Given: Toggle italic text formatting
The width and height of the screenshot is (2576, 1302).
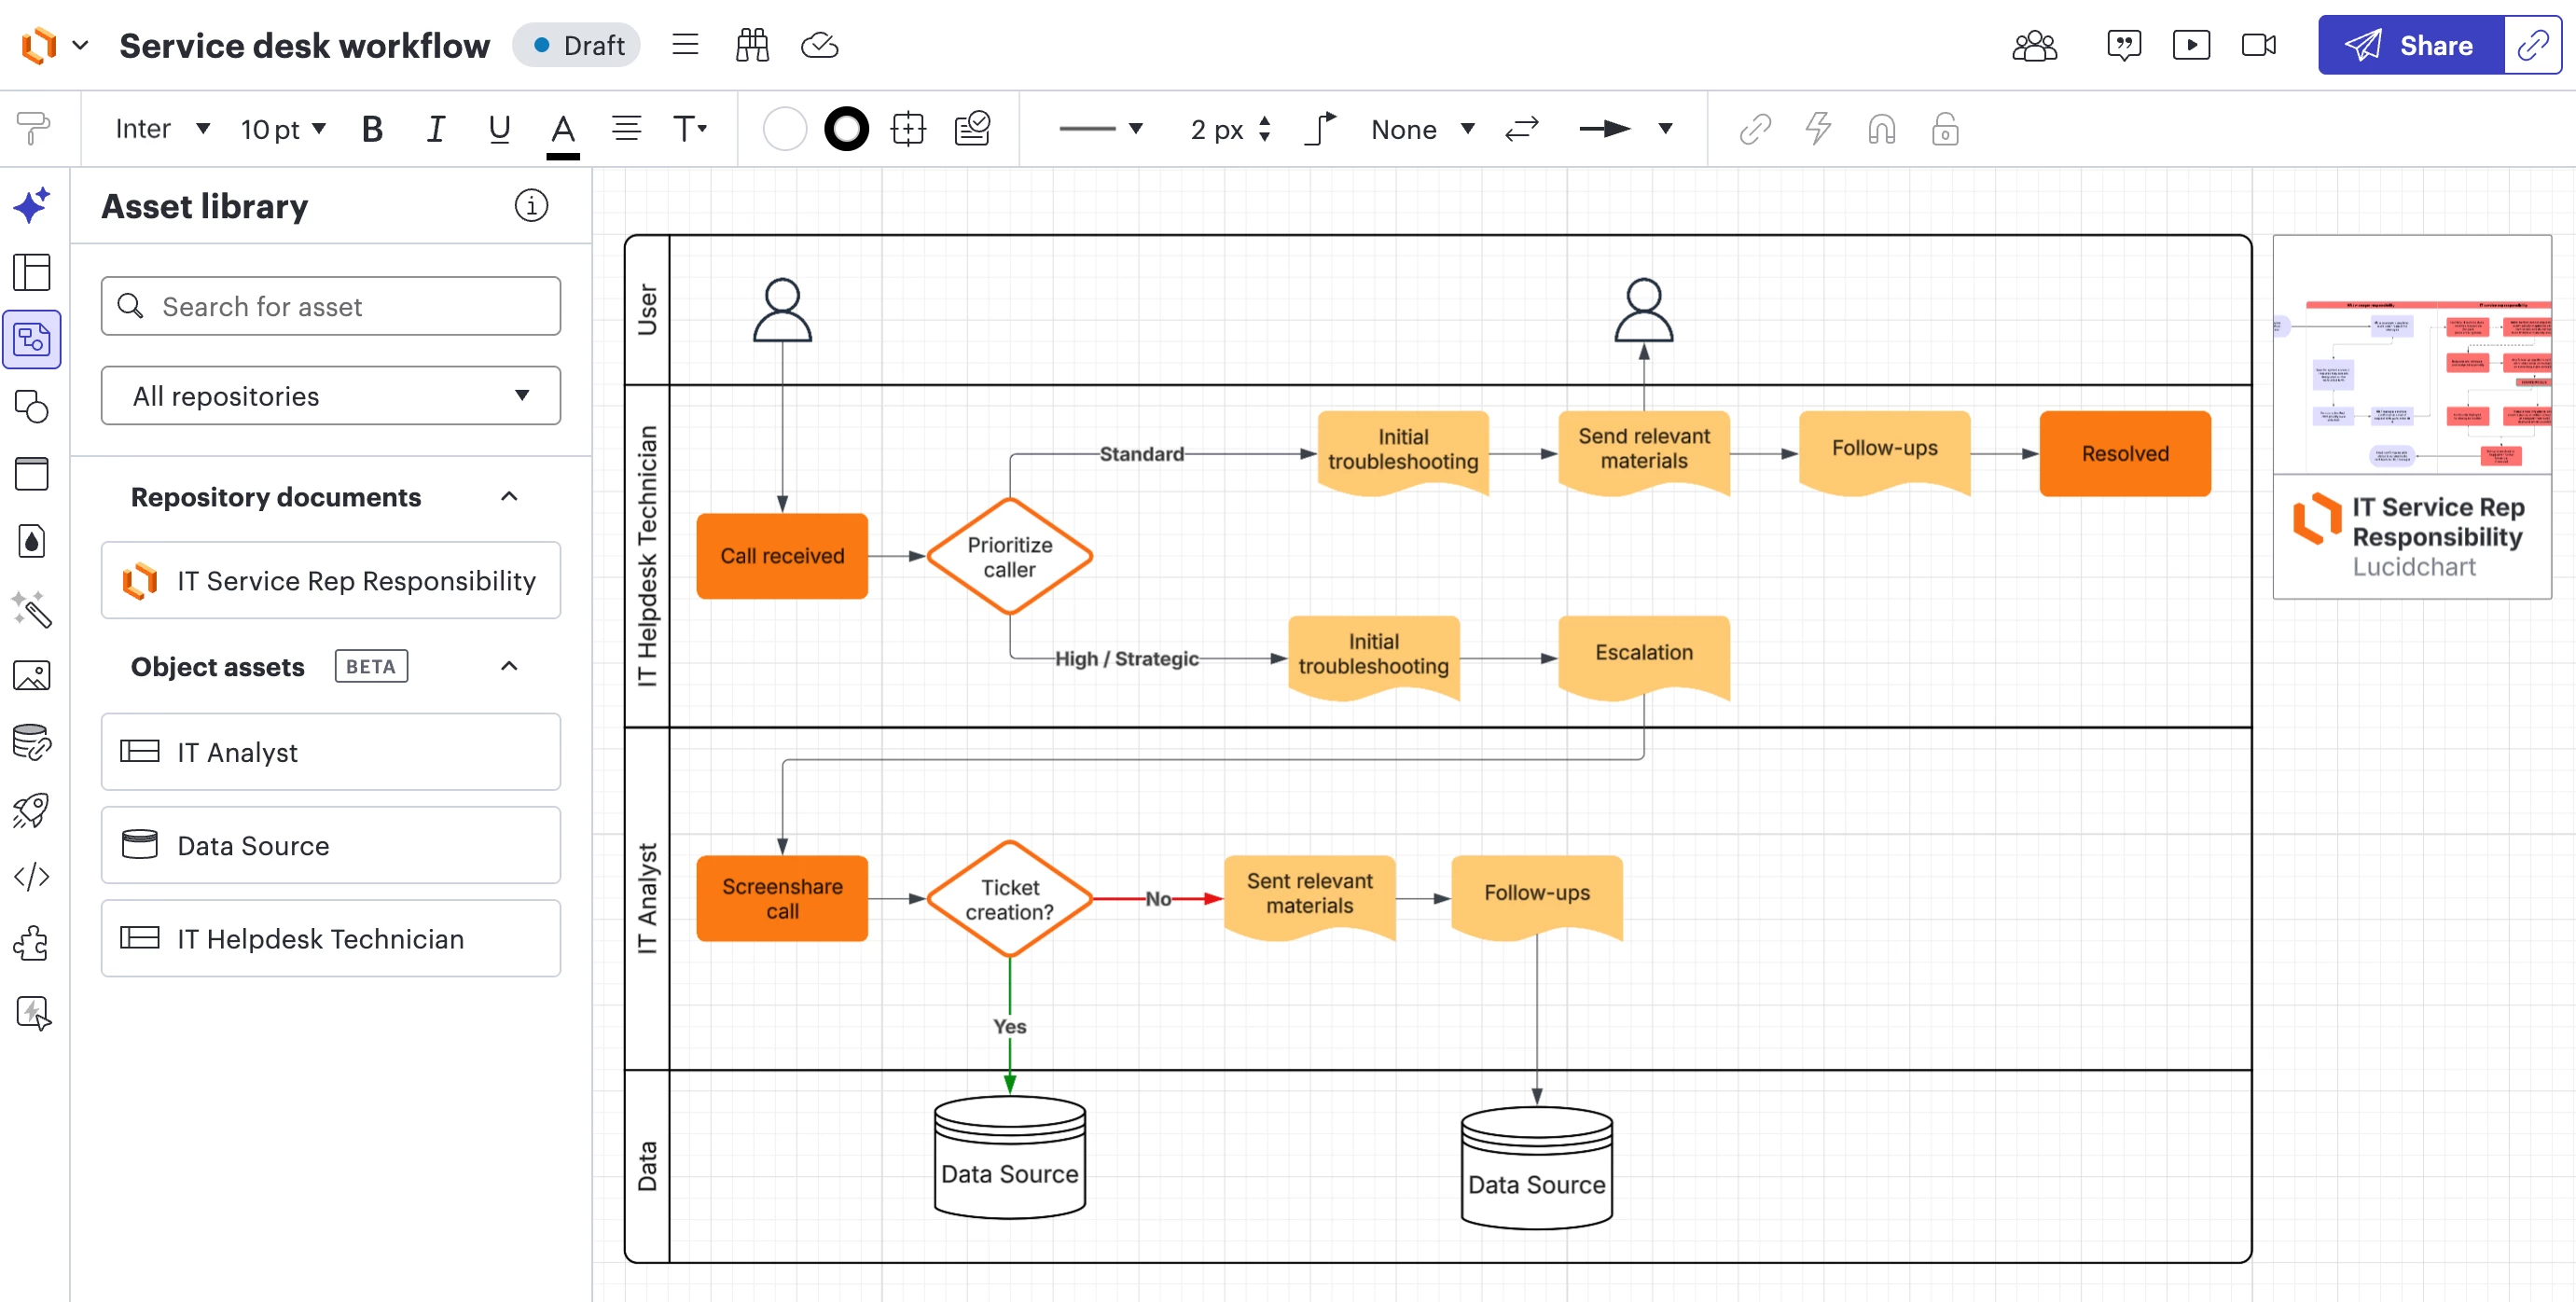Looking at the screenshot, I should point(435,129).
